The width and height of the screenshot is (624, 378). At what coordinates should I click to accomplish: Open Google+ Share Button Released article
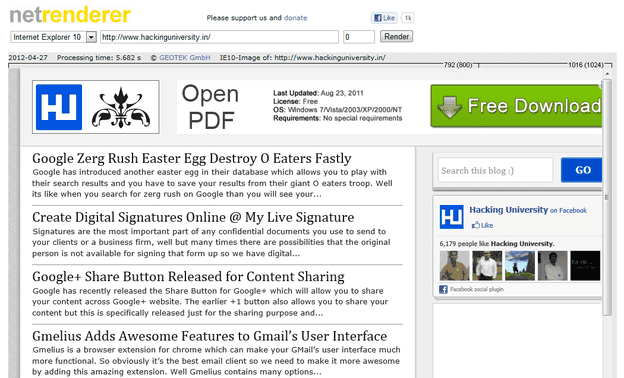(x=188, y=277)
